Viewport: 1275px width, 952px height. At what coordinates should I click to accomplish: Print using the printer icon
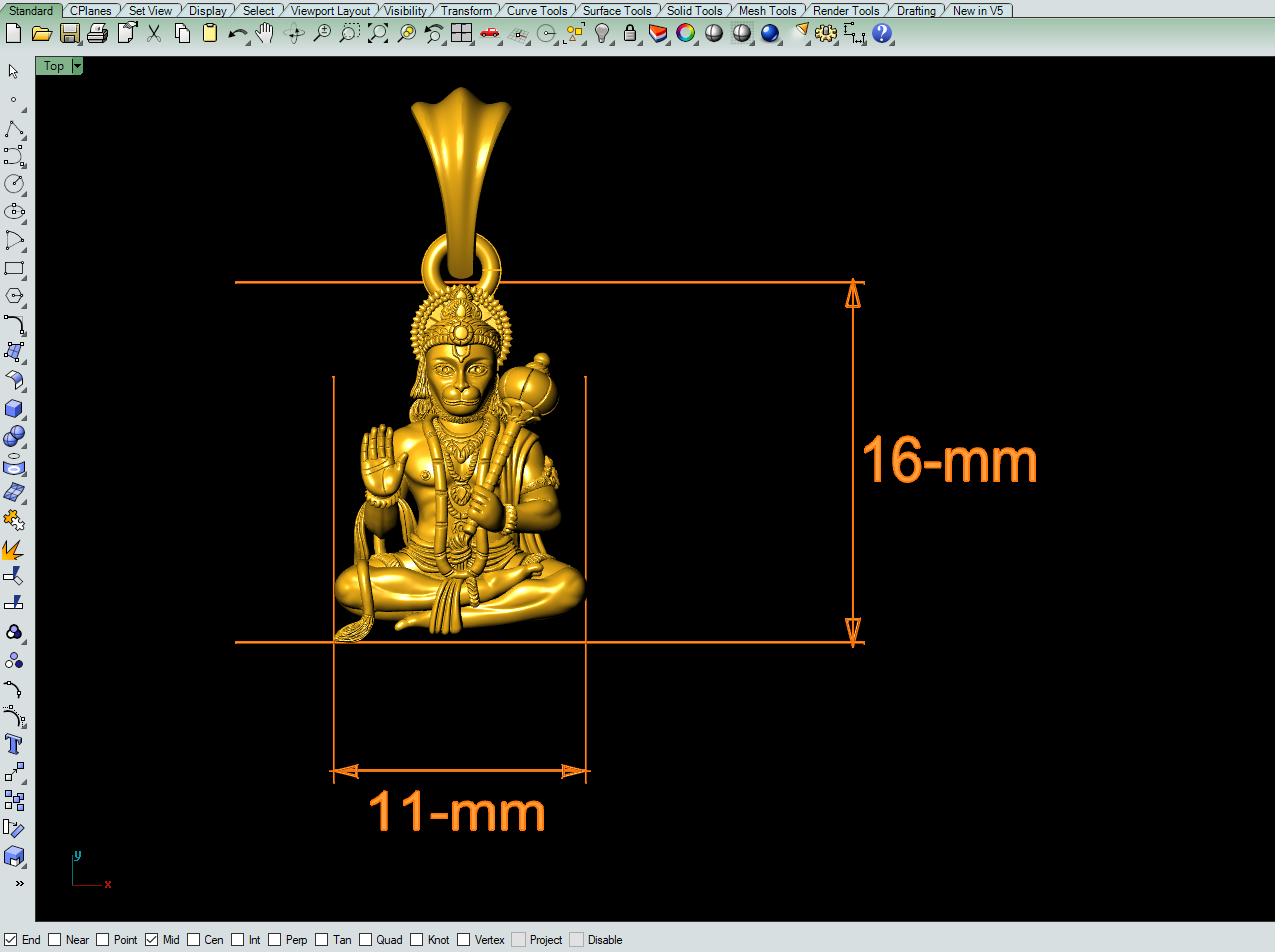[x=97, y=34]
